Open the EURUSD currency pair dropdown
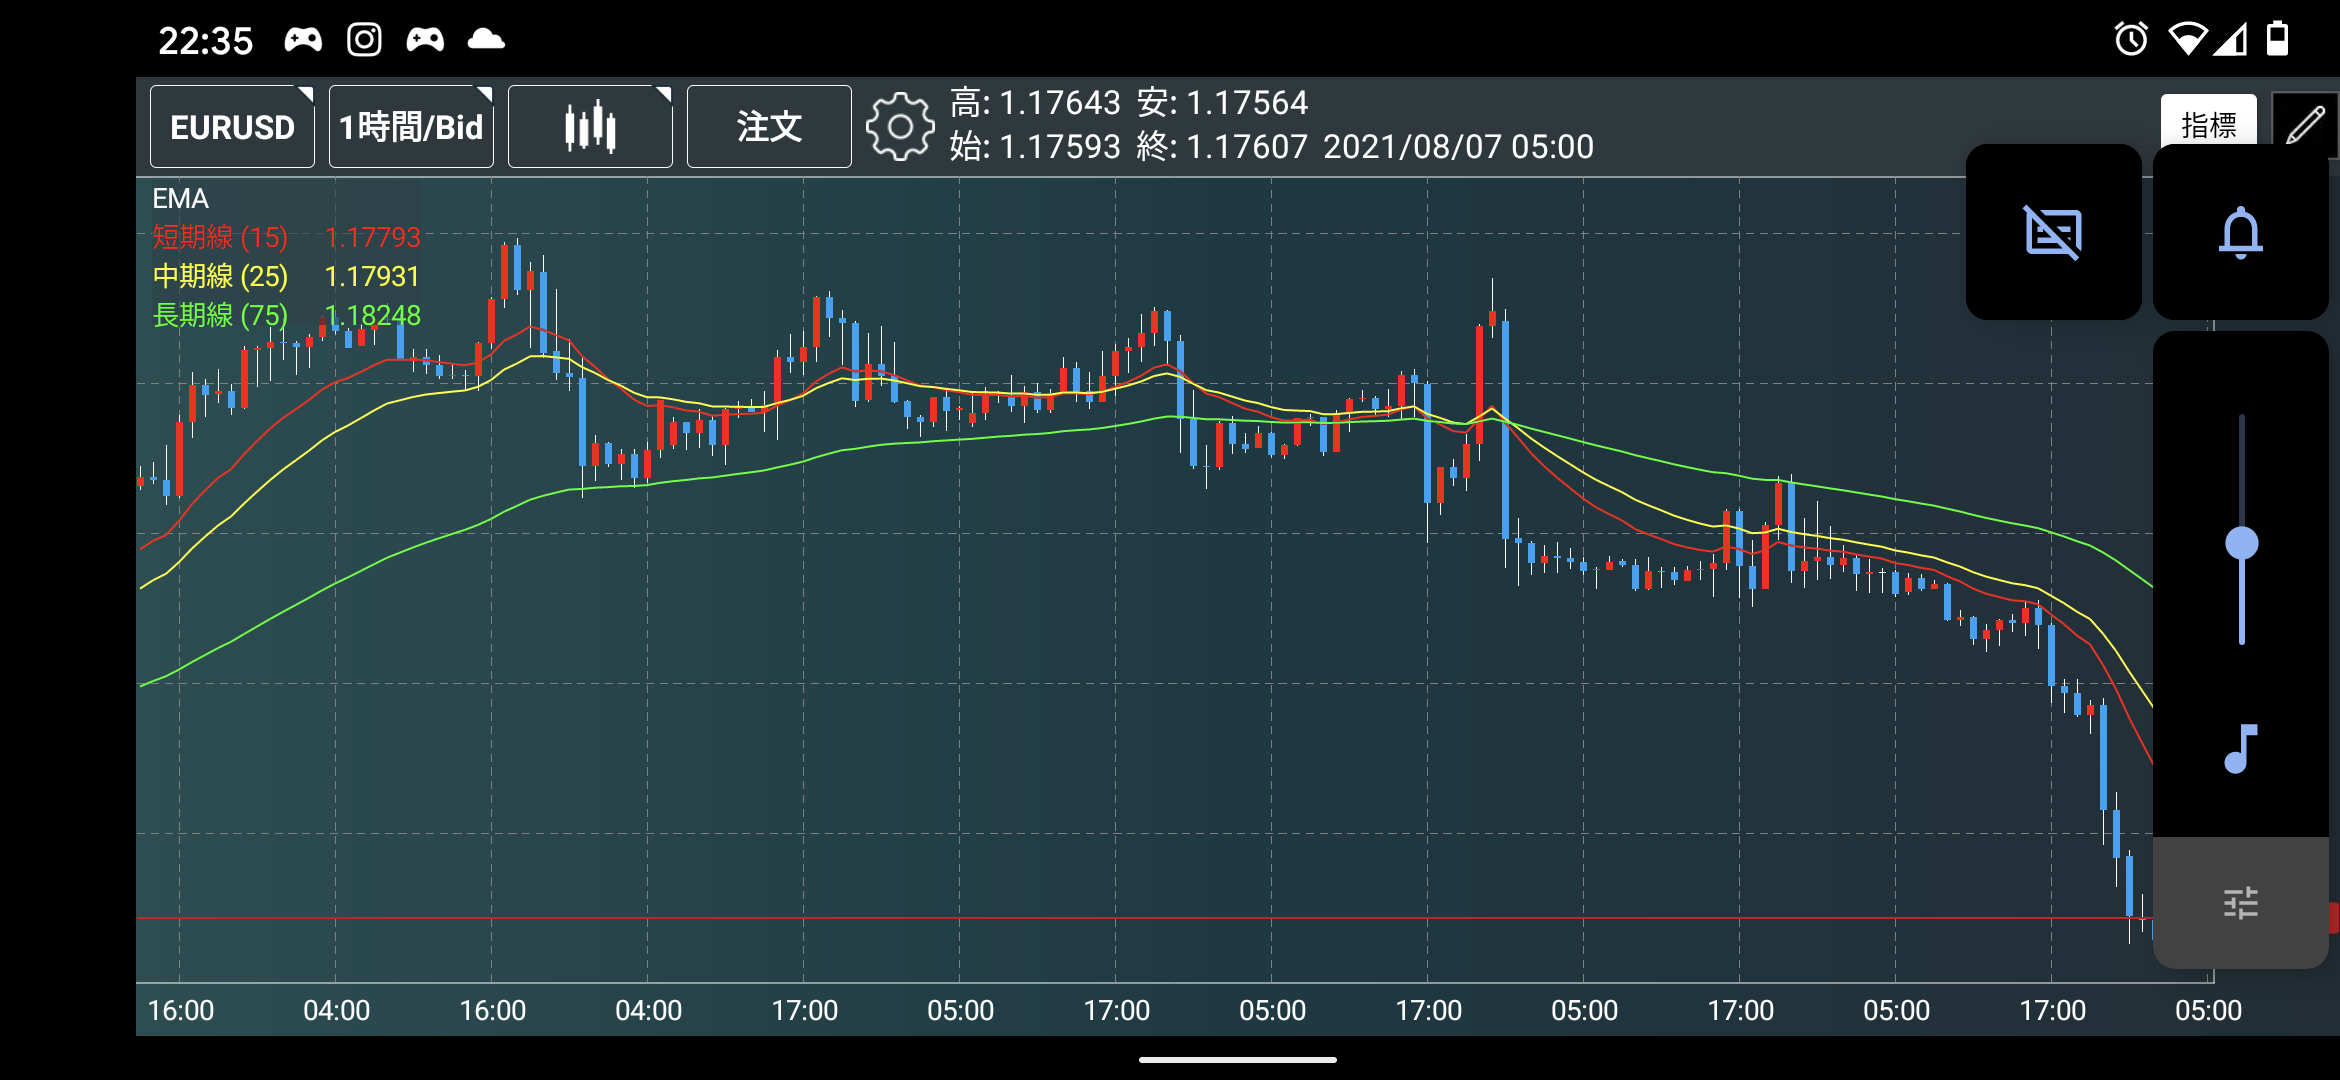Screen dimensions: 2340x1080 (232, 127)
